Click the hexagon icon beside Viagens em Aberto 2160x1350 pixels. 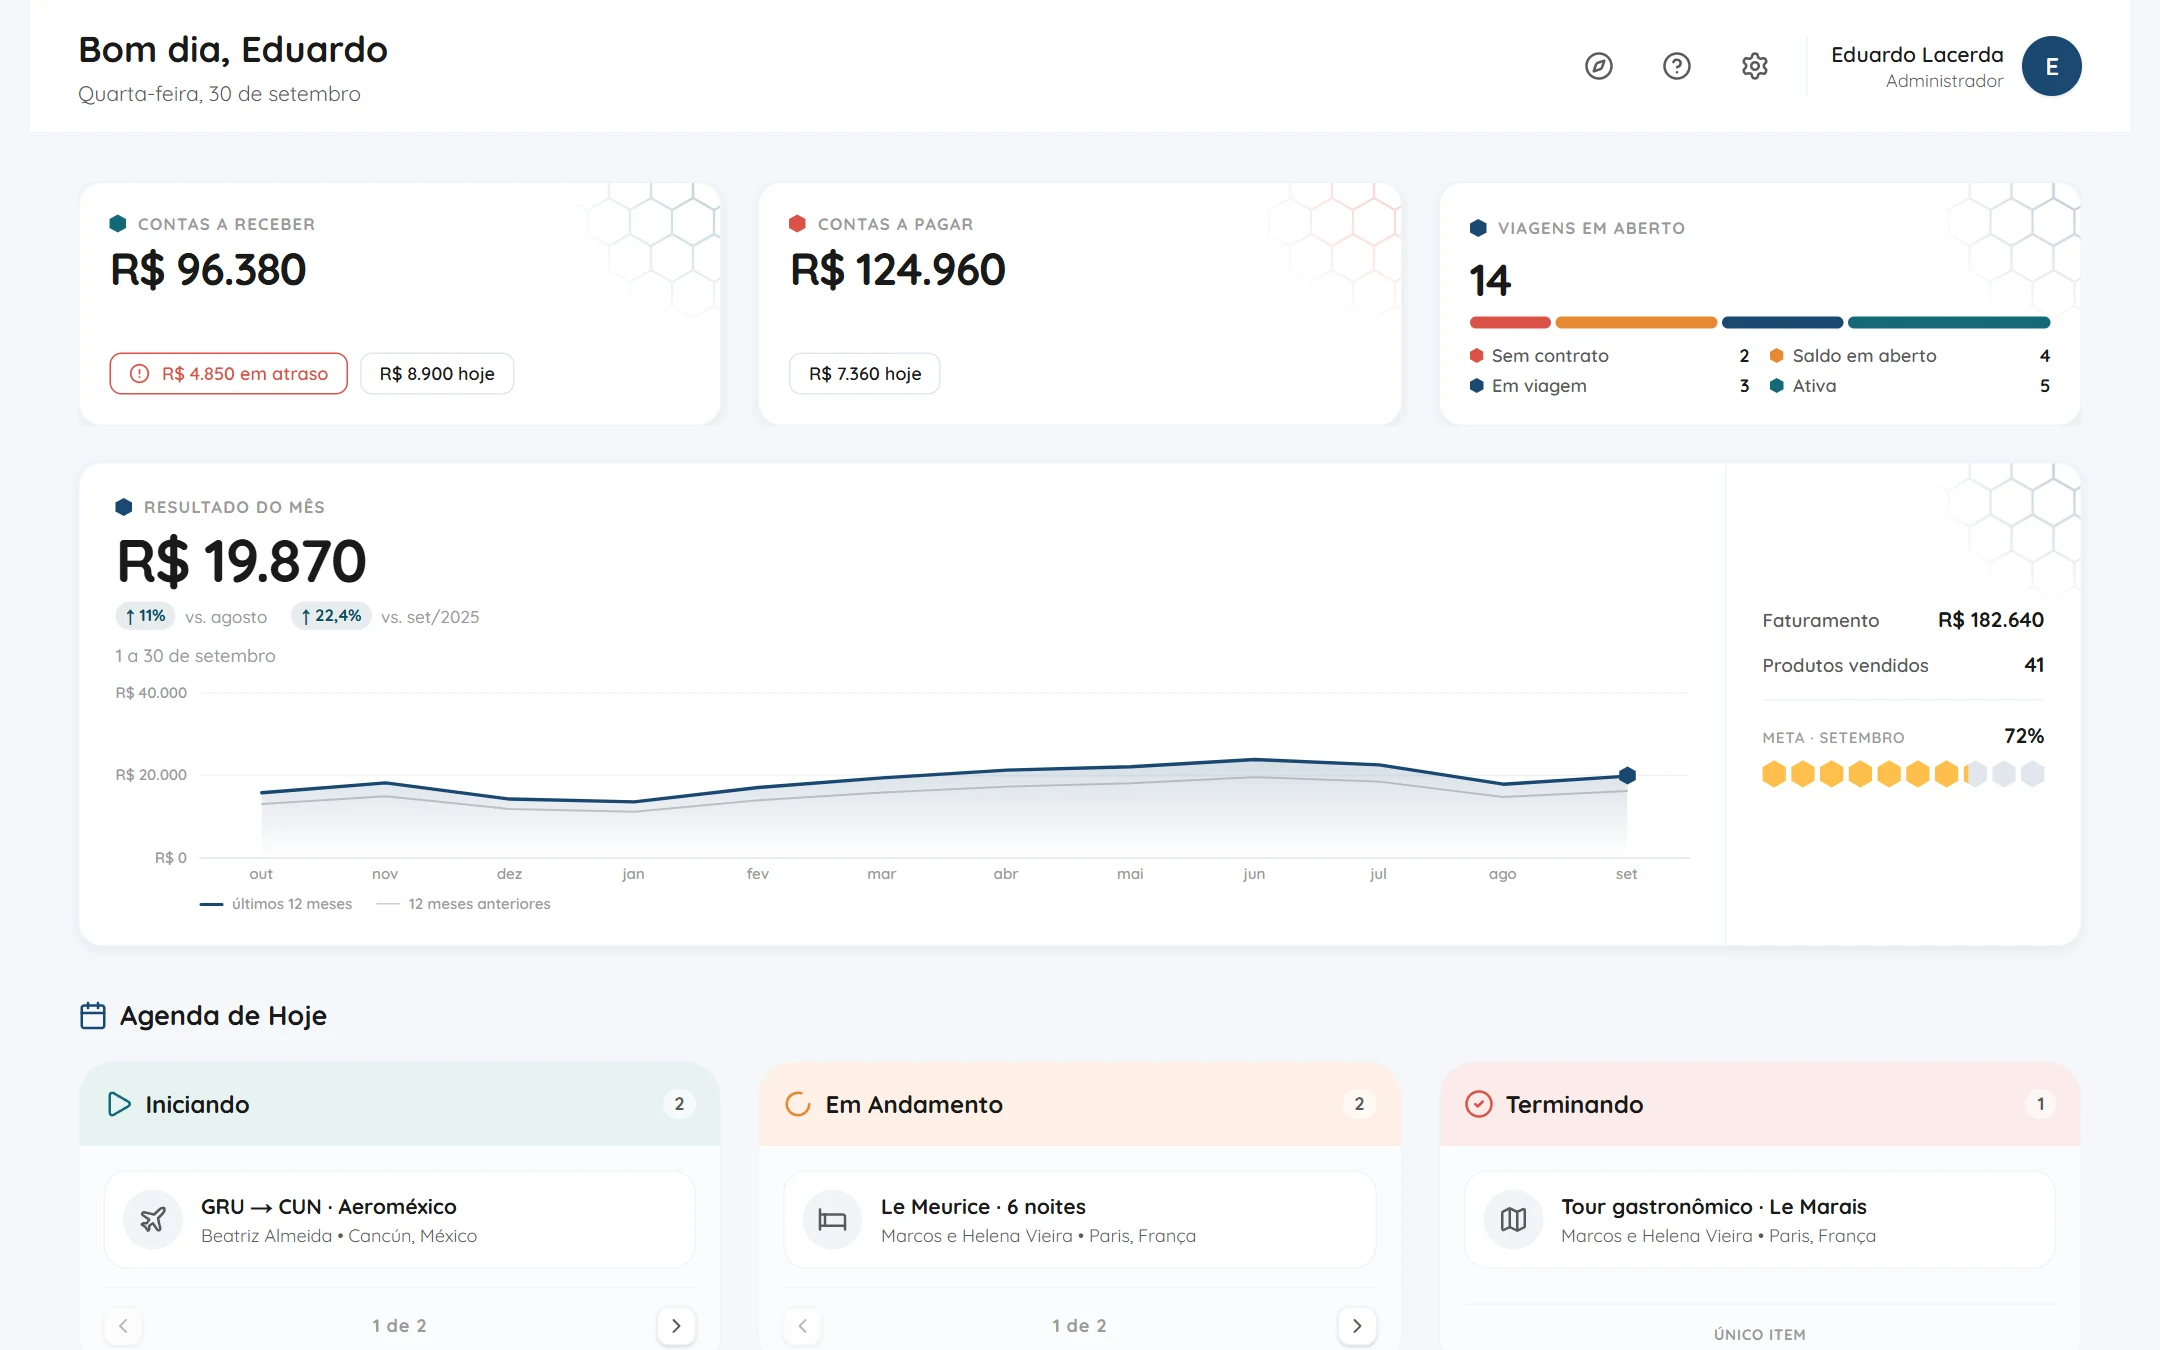[x=1478, y=228]
